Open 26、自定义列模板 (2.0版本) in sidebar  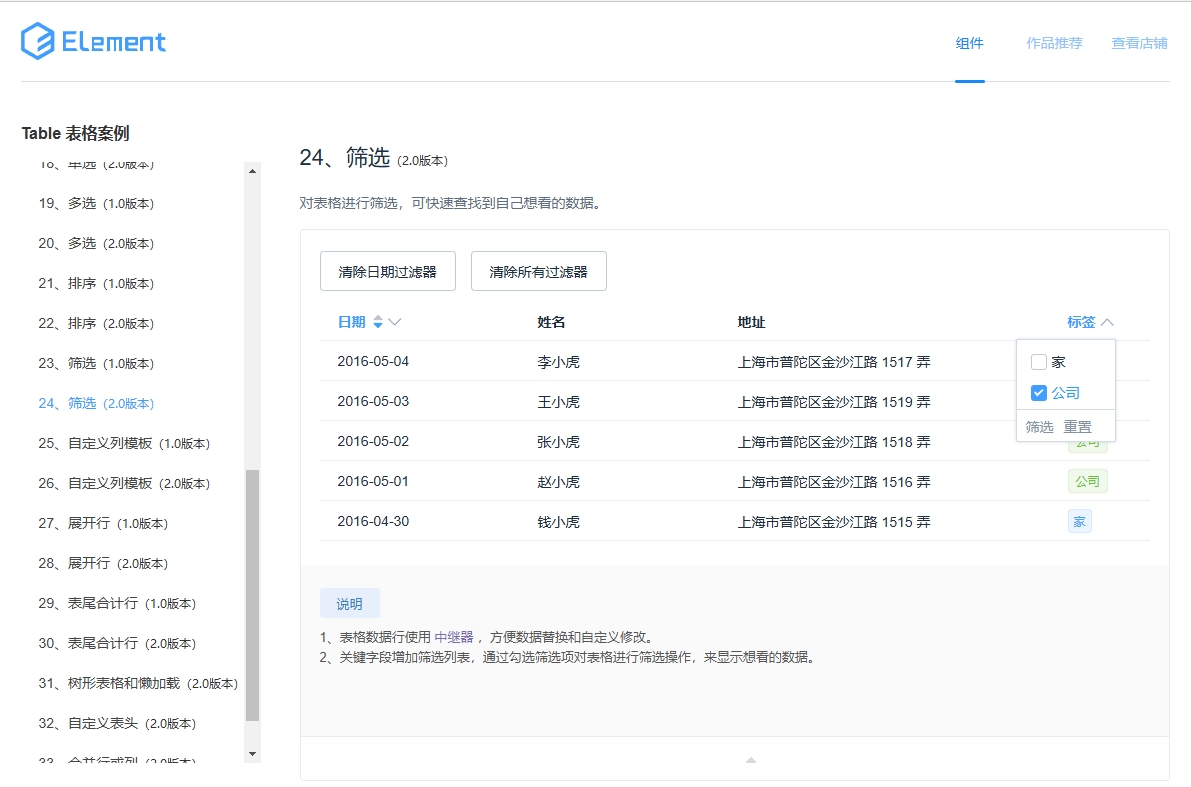[x=125, y=484]
